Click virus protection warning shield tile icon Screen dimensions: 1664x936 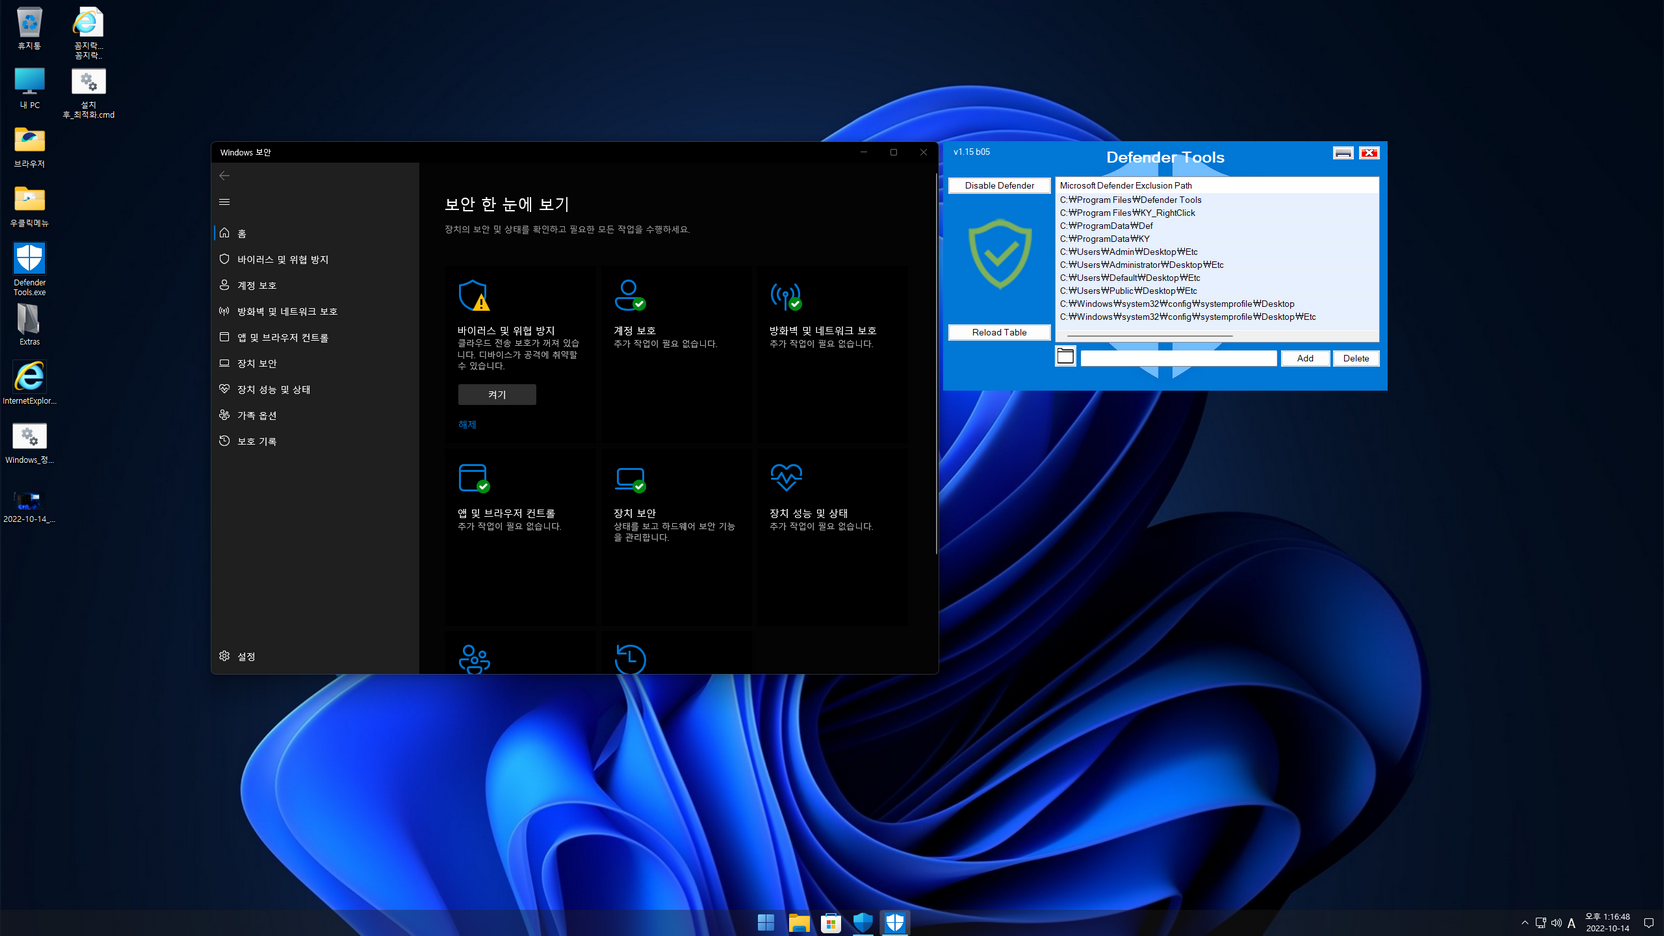tap(474, 296)
